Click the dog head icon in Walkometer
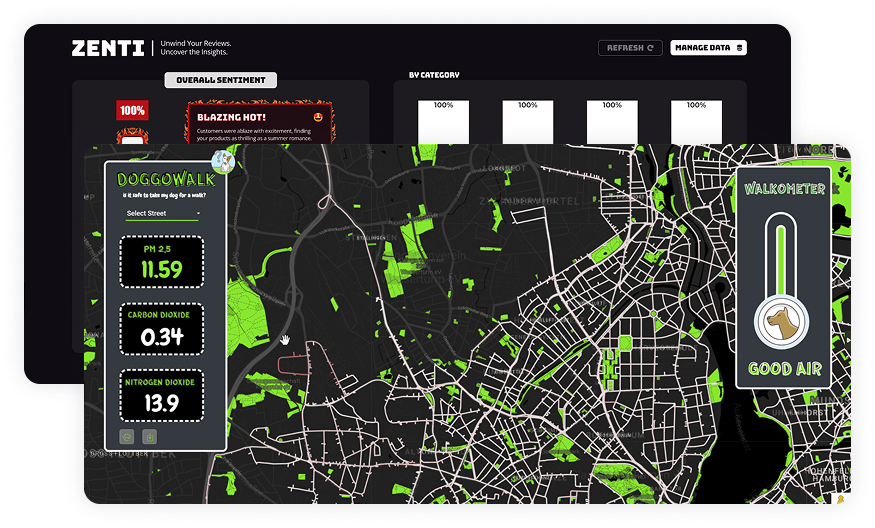Viewport: 875px width, 528px height. pos(781,323)
